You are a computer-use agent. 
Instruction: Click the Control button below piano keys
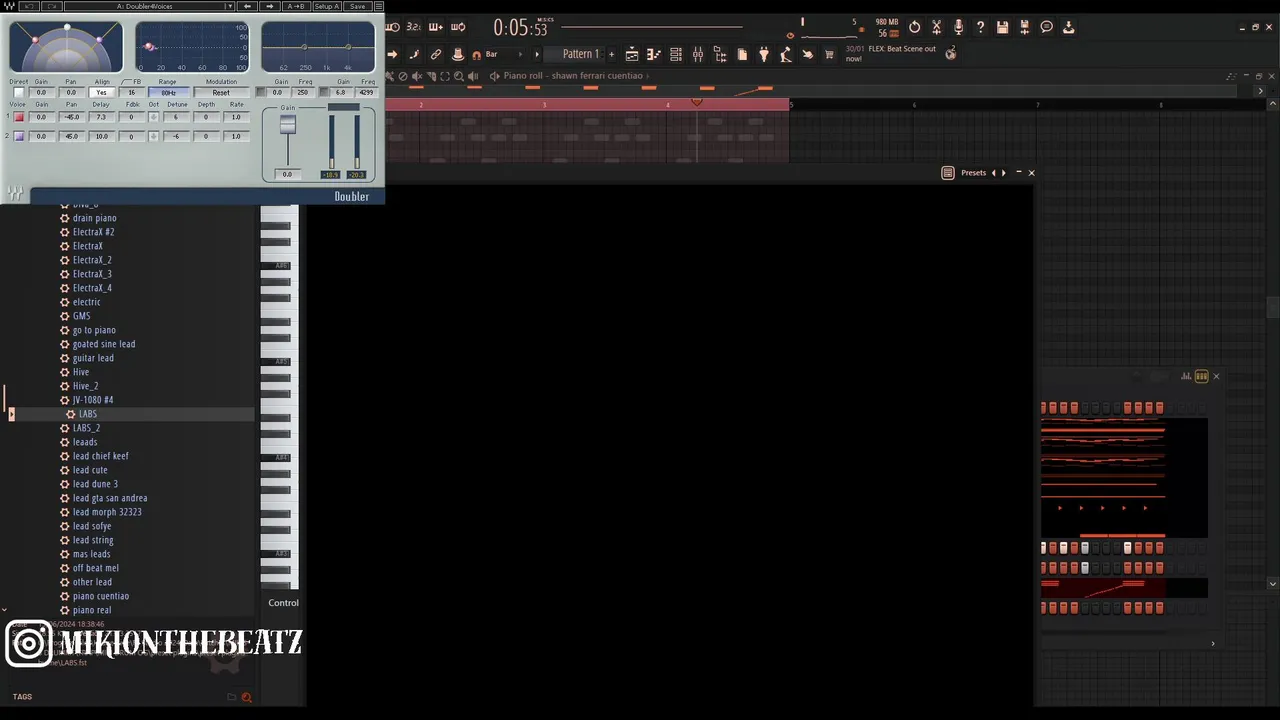tap(283, 603)
